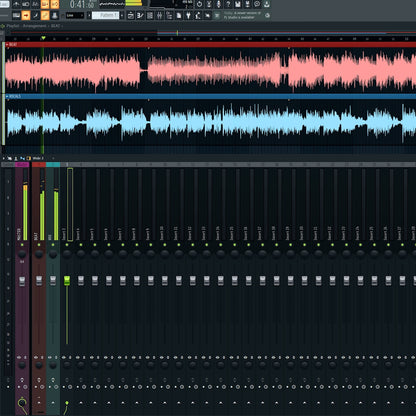Click the audio editor icon next to circular arrow
This screenshot has height=416, width=416.
click(209, 4)
